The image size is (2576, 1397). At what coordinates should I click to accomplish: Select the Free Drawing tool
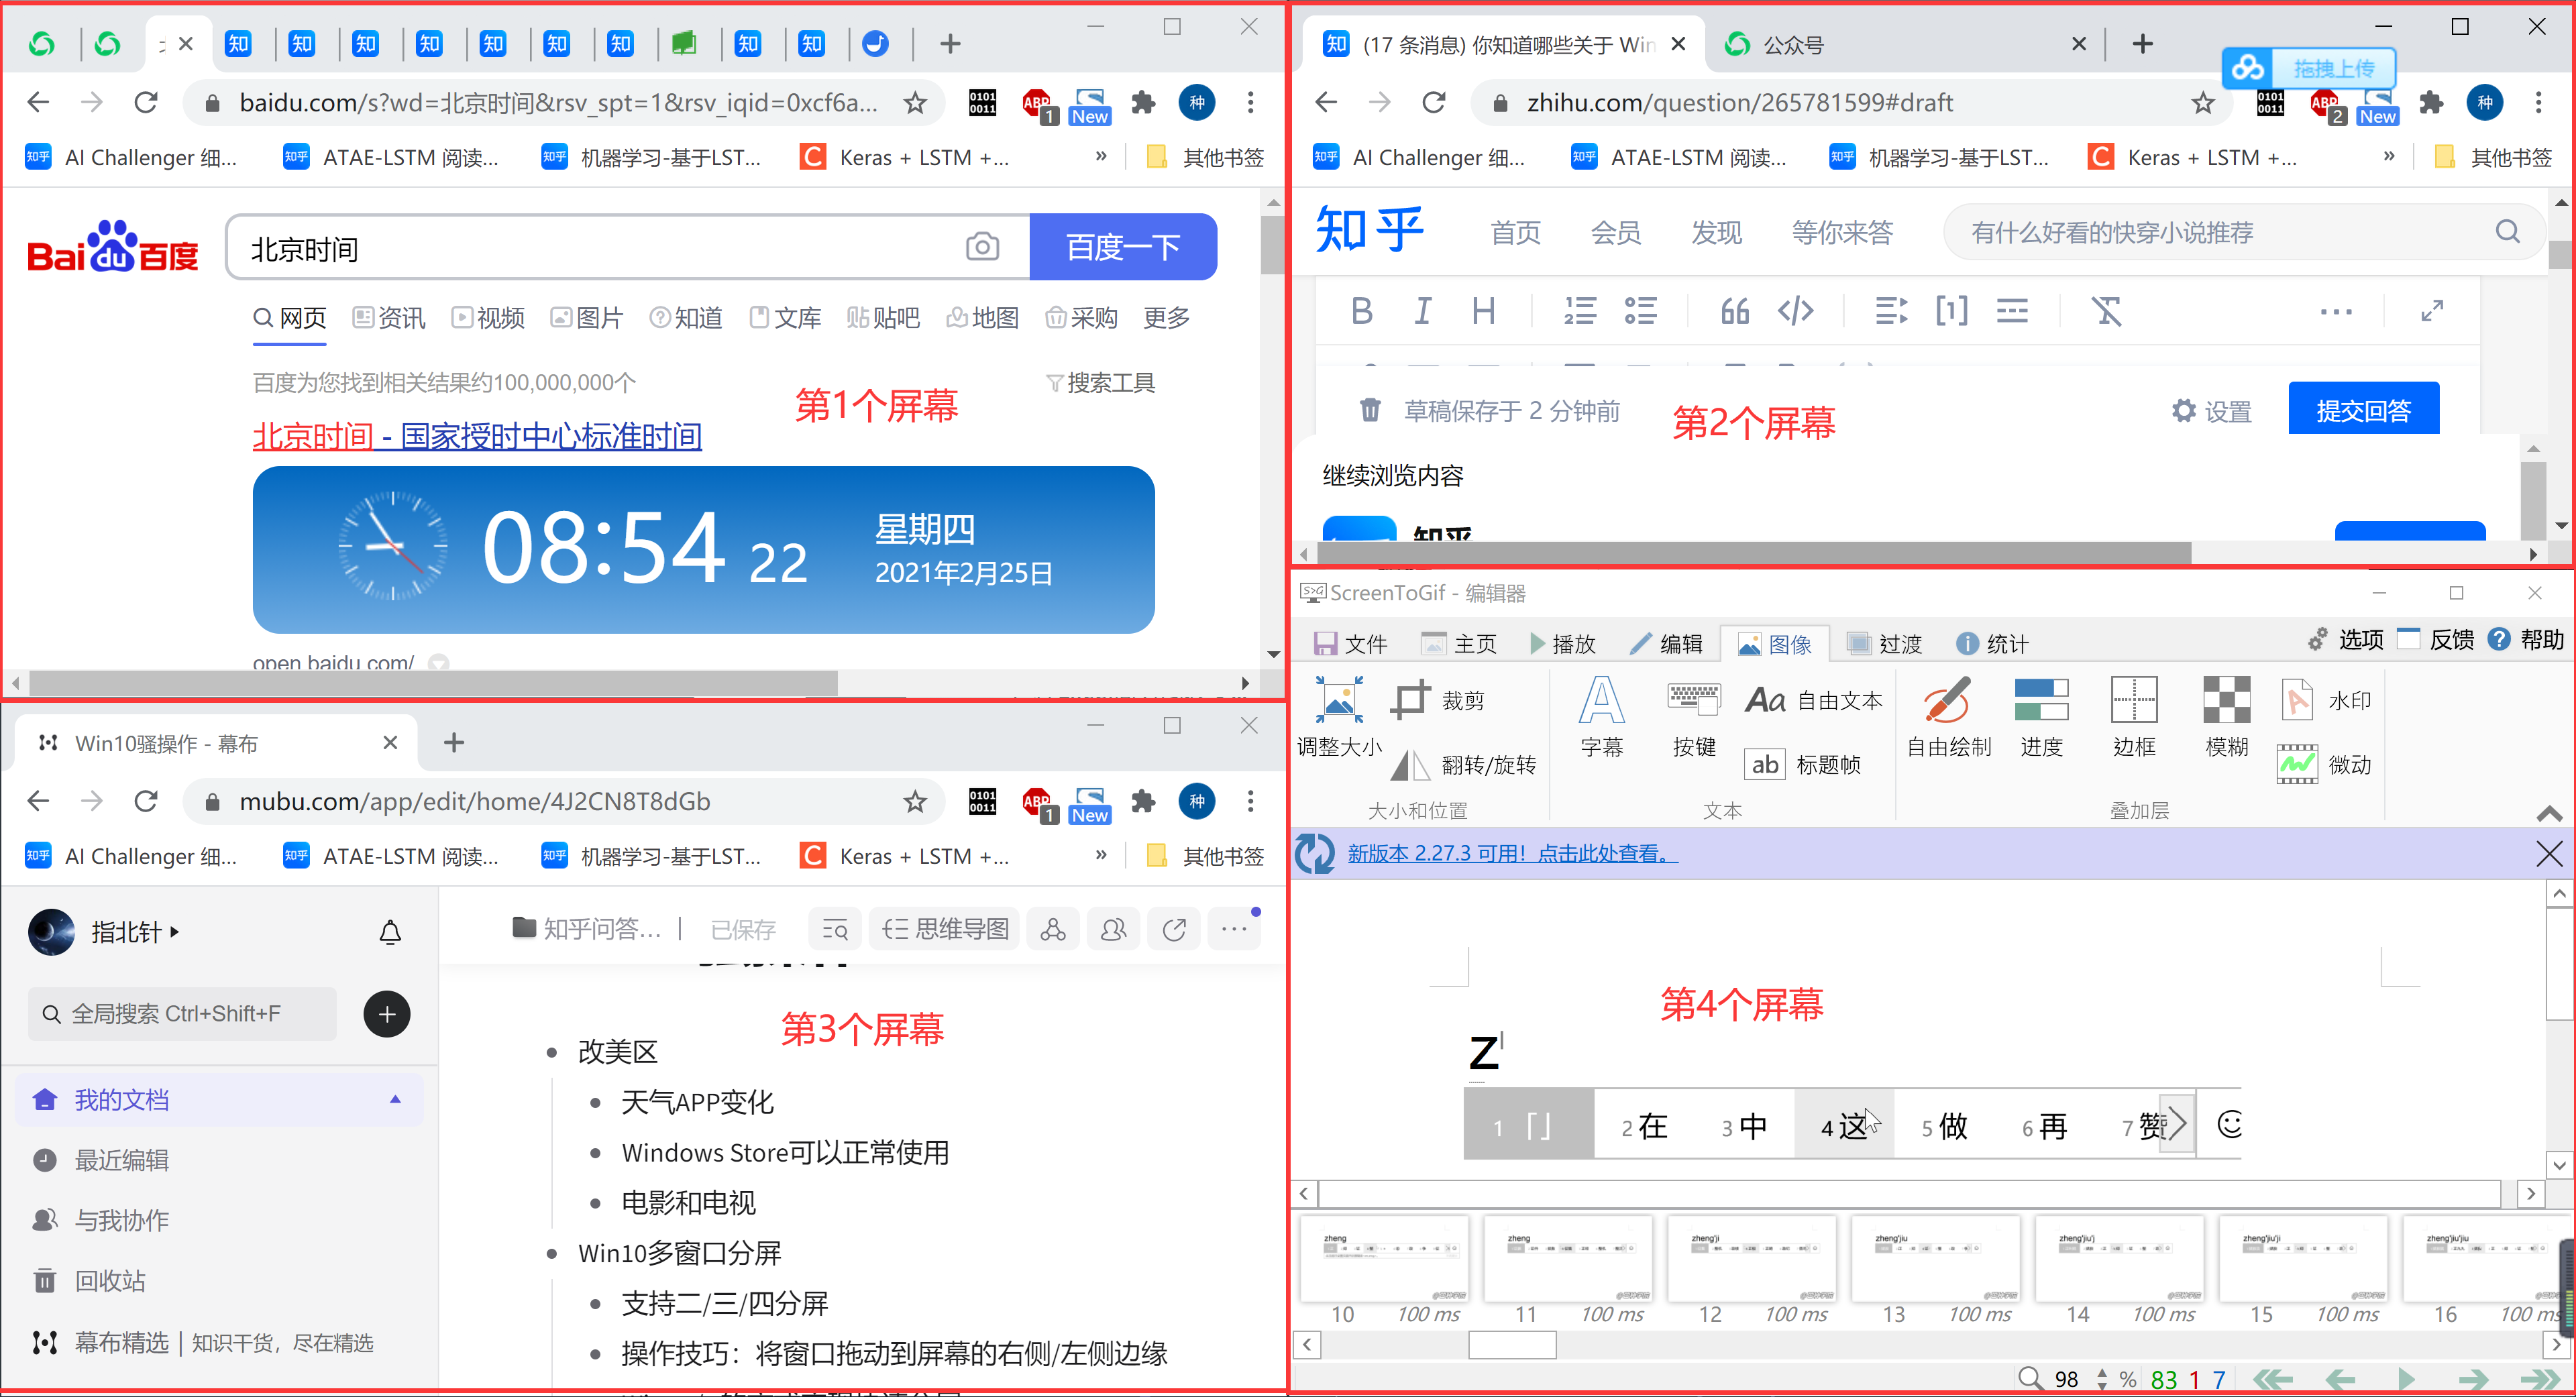tap(1947, 716)
